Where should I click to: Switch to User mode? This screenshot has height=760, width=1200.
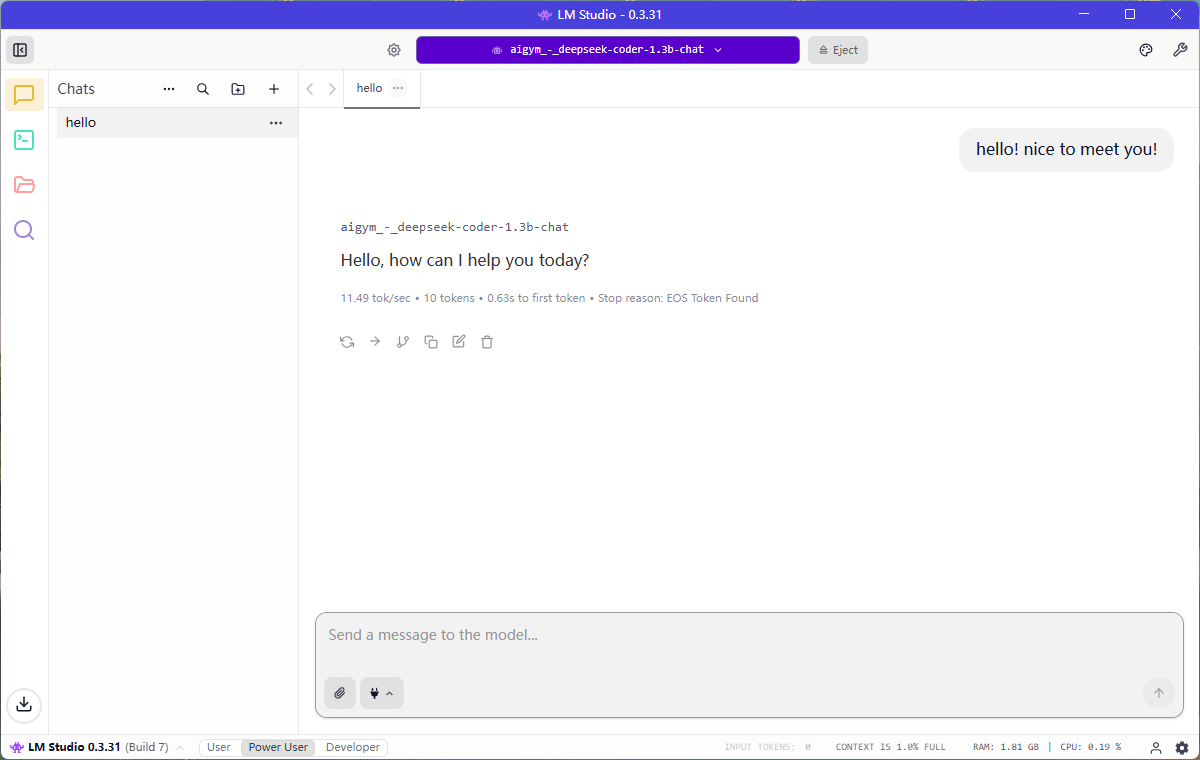point(219,747)
